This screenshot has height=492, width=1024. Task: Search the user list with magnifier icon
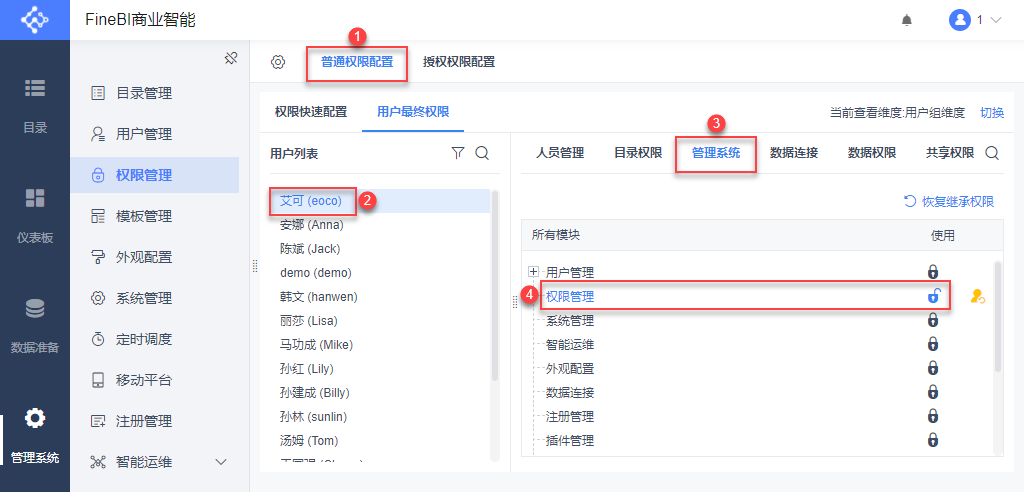[482, 153]
